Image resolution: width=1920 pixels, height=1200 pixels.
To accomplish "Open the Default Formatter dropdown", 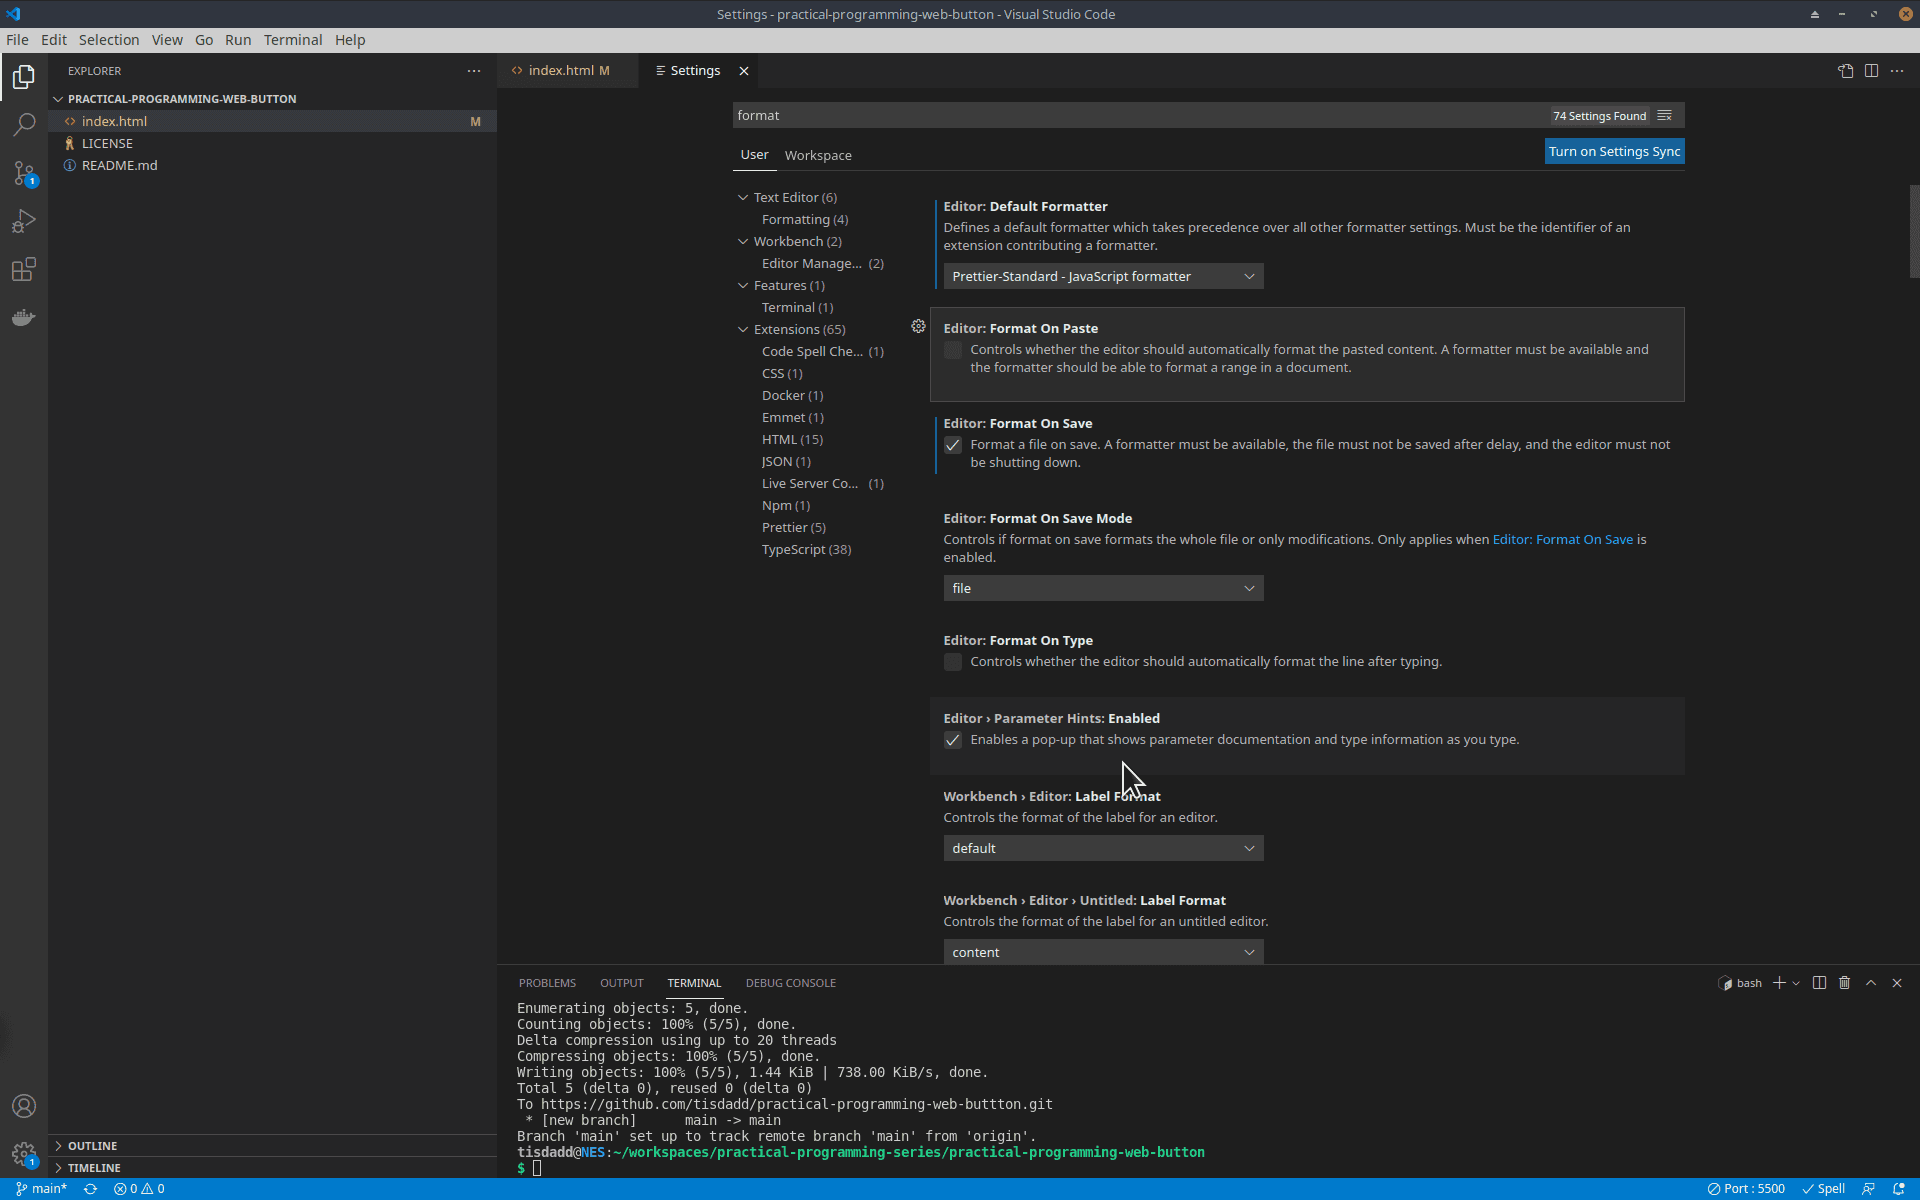I will [1103, 275].
